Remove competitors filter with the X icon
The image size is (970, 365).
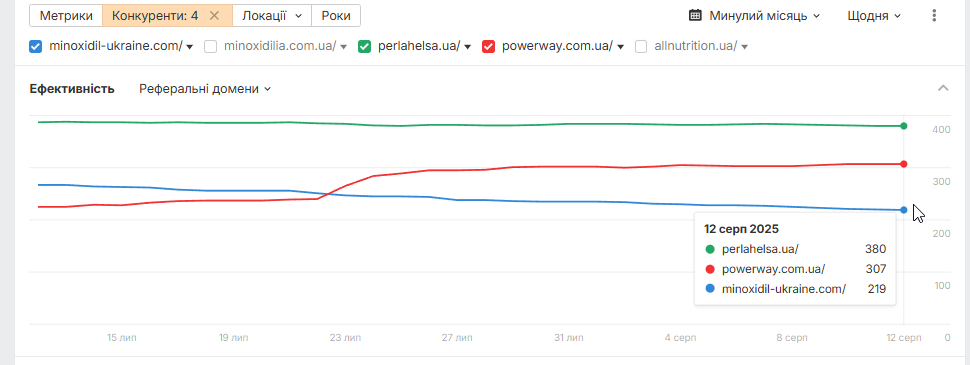pyautogui.click(x=215, y=15)
